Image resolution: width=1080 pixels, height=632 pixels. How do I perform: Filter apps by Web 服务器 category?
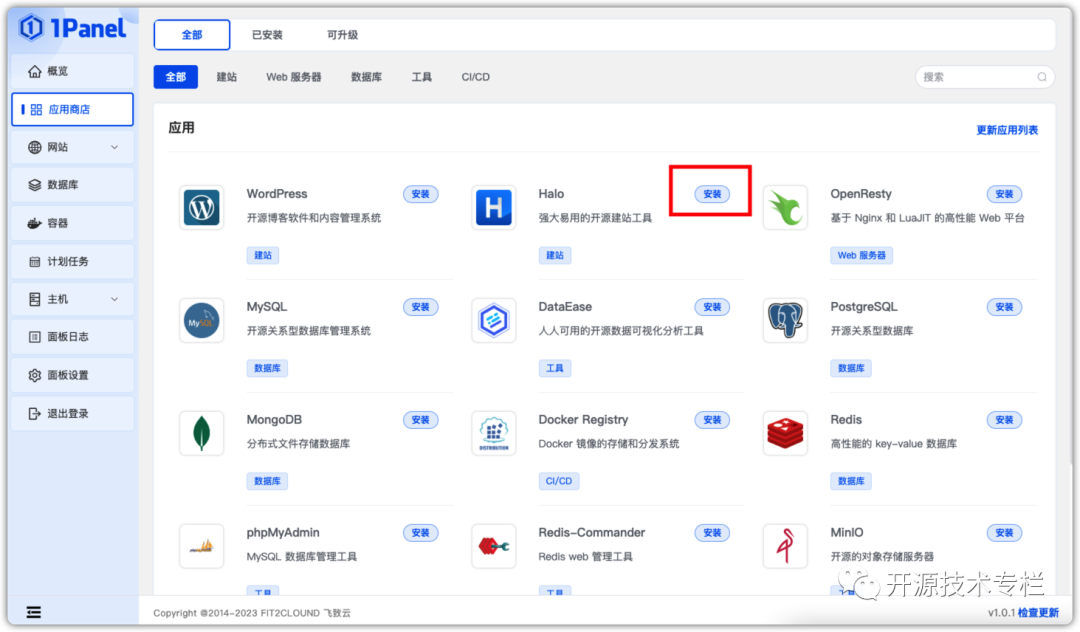pos(294,77)
